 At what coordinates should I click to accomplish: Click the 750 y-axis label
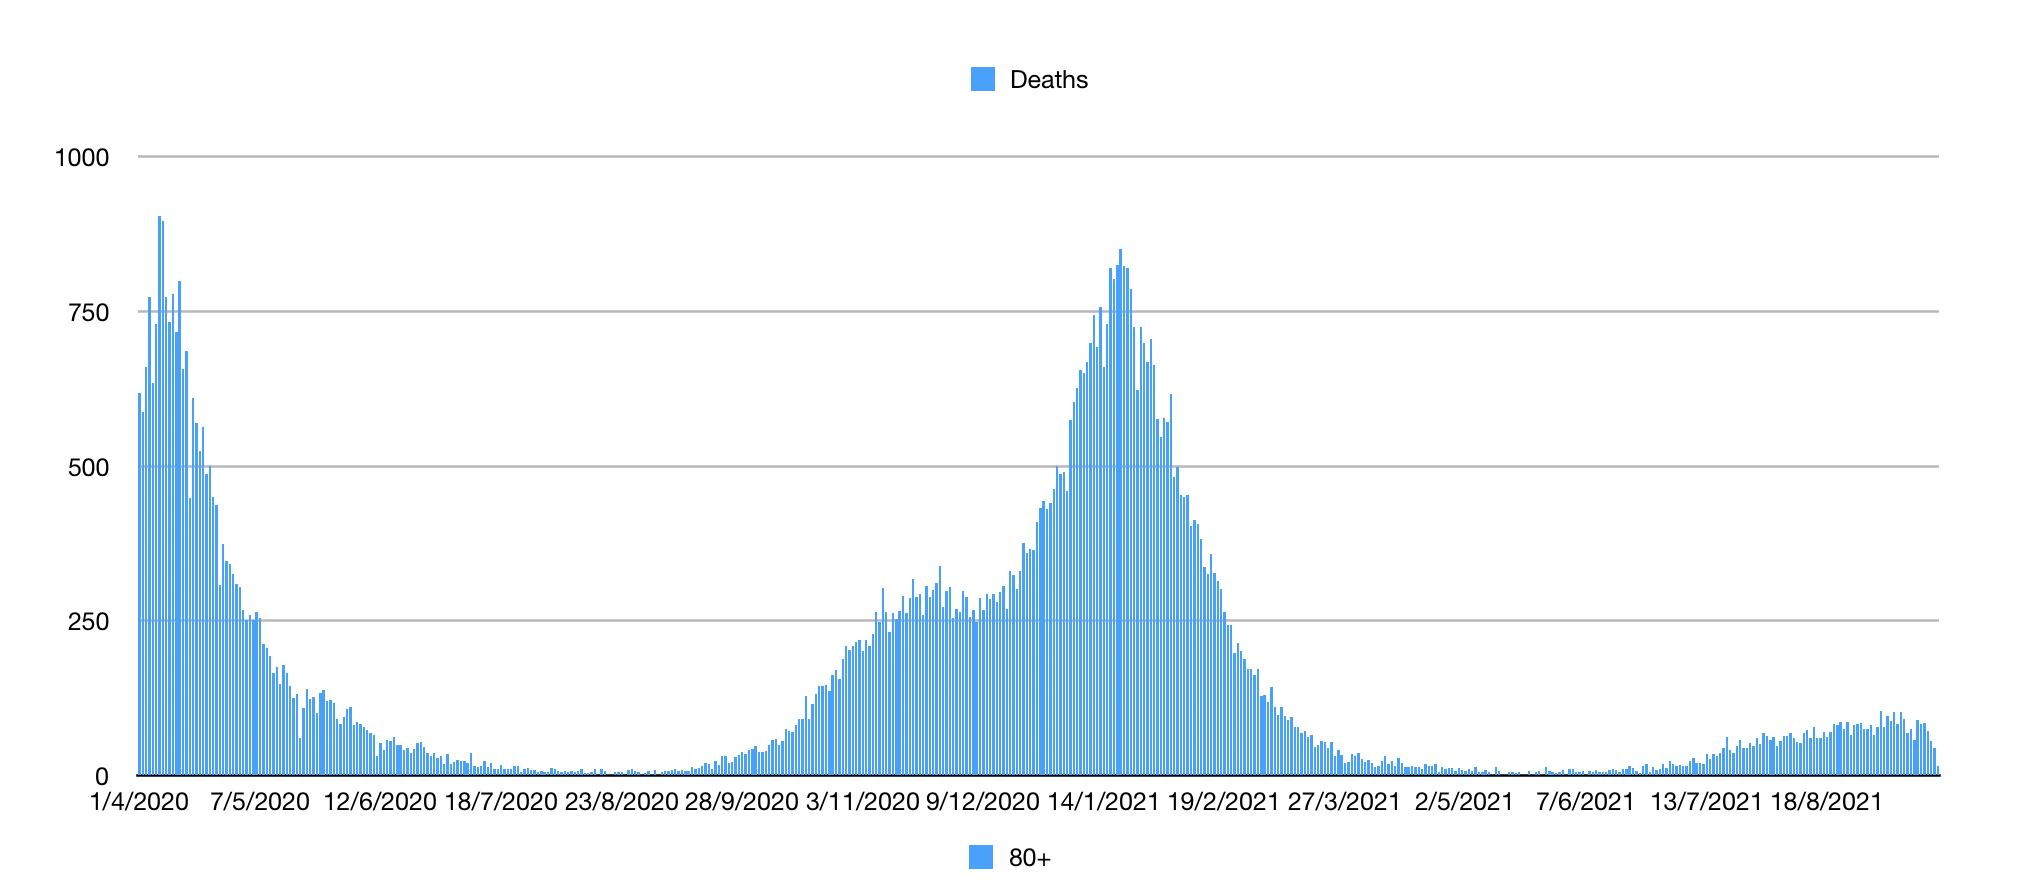(88, 313)
